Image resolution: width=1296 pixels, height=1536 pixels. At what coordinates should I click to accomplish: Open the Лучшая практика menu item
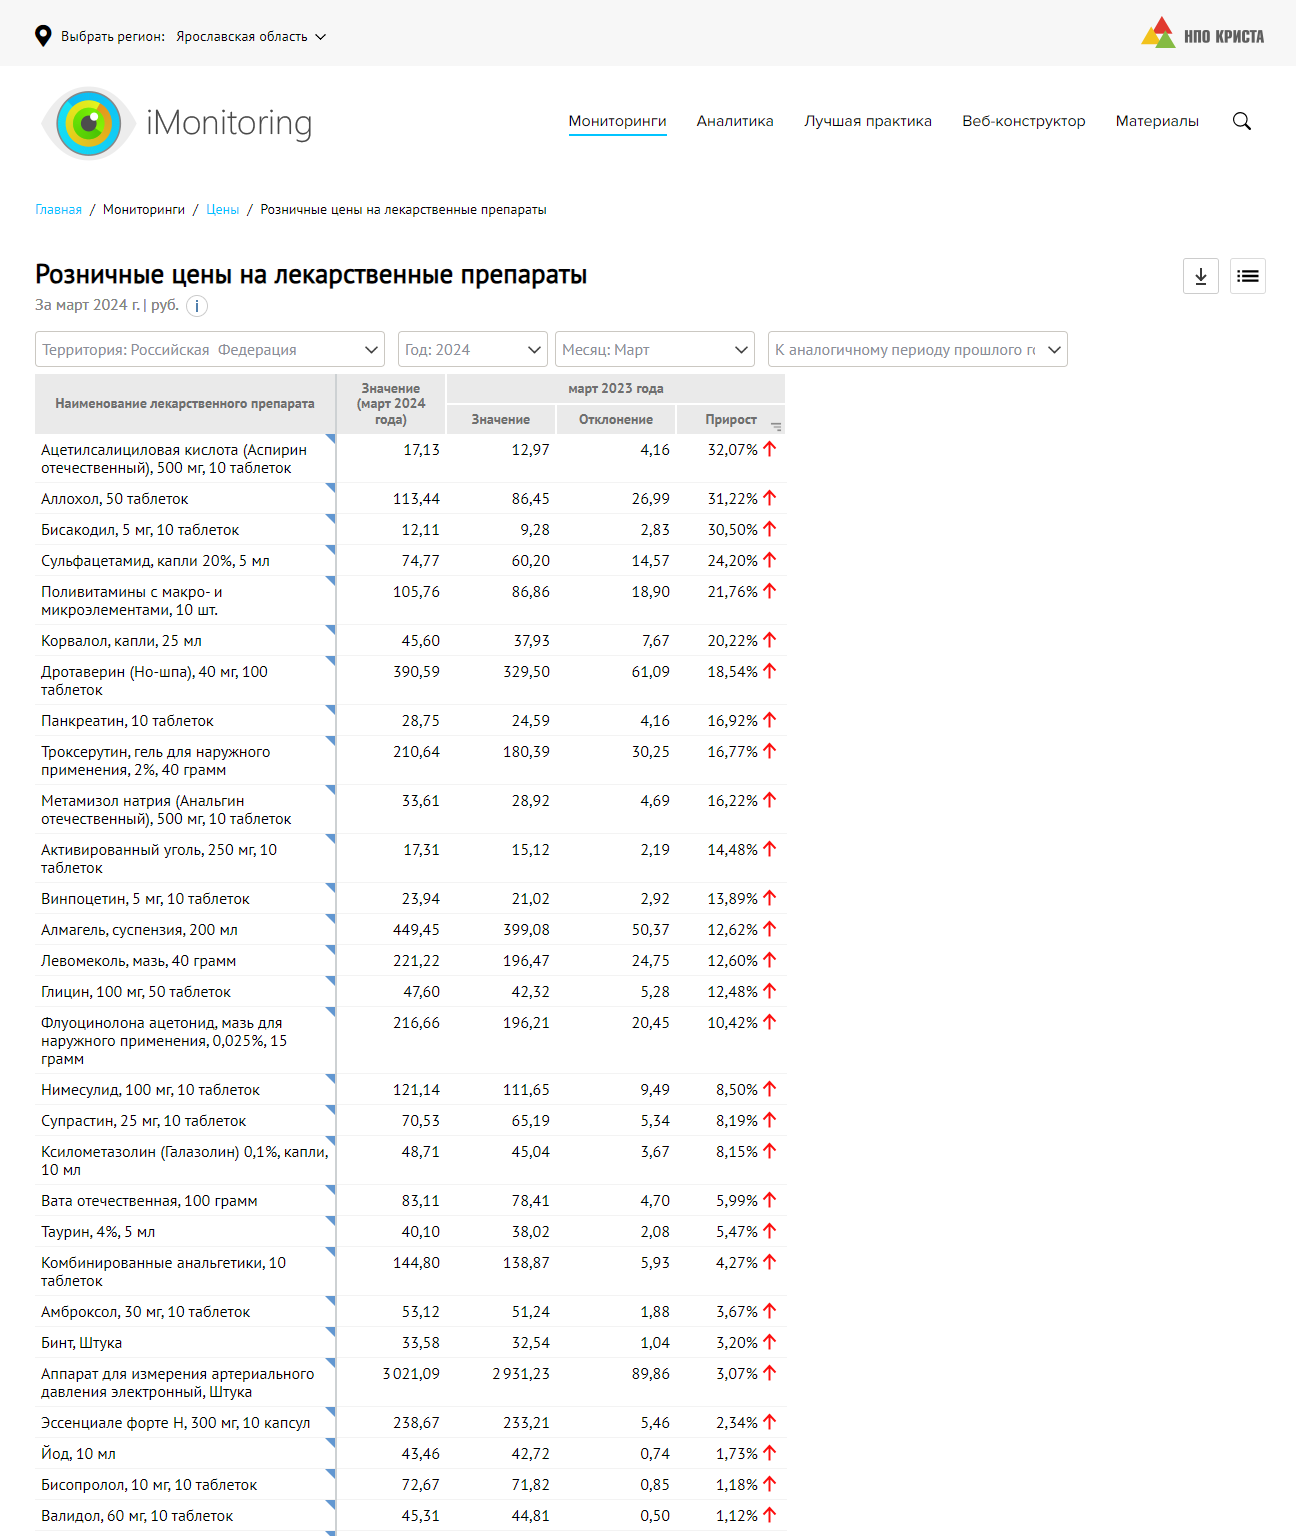pos(867,121)
